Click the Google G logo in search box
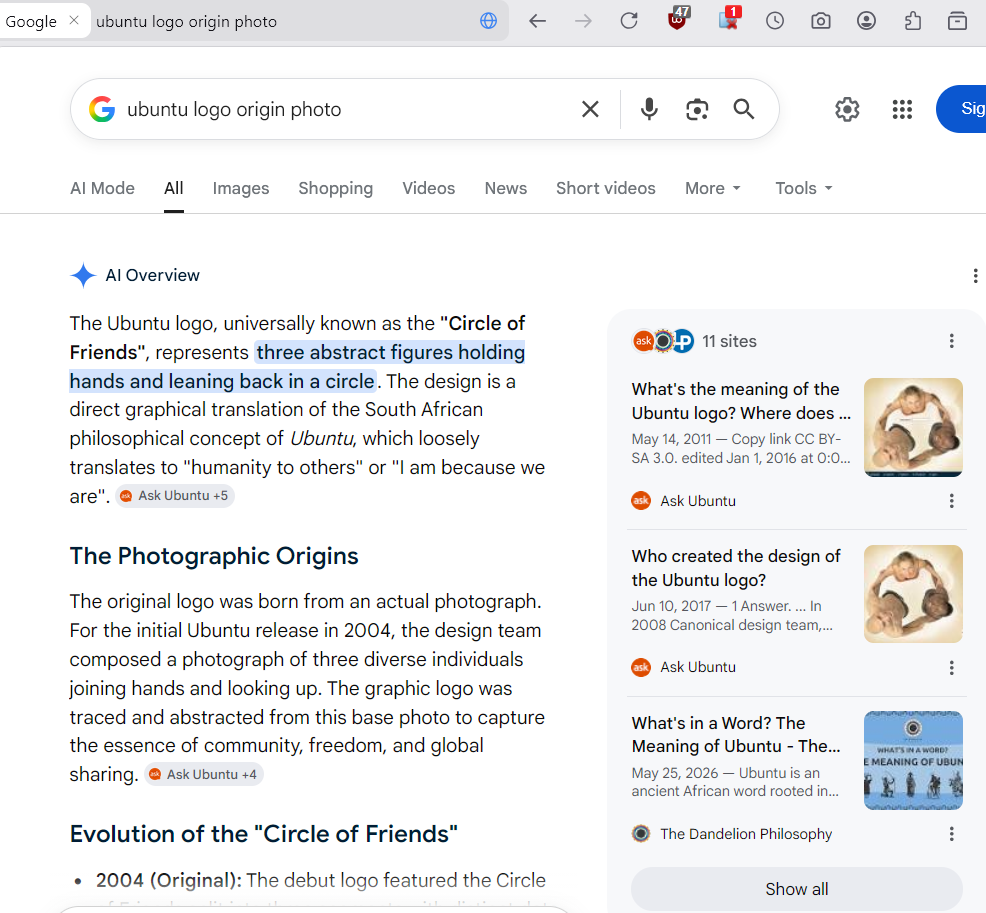 pos(102,109)
